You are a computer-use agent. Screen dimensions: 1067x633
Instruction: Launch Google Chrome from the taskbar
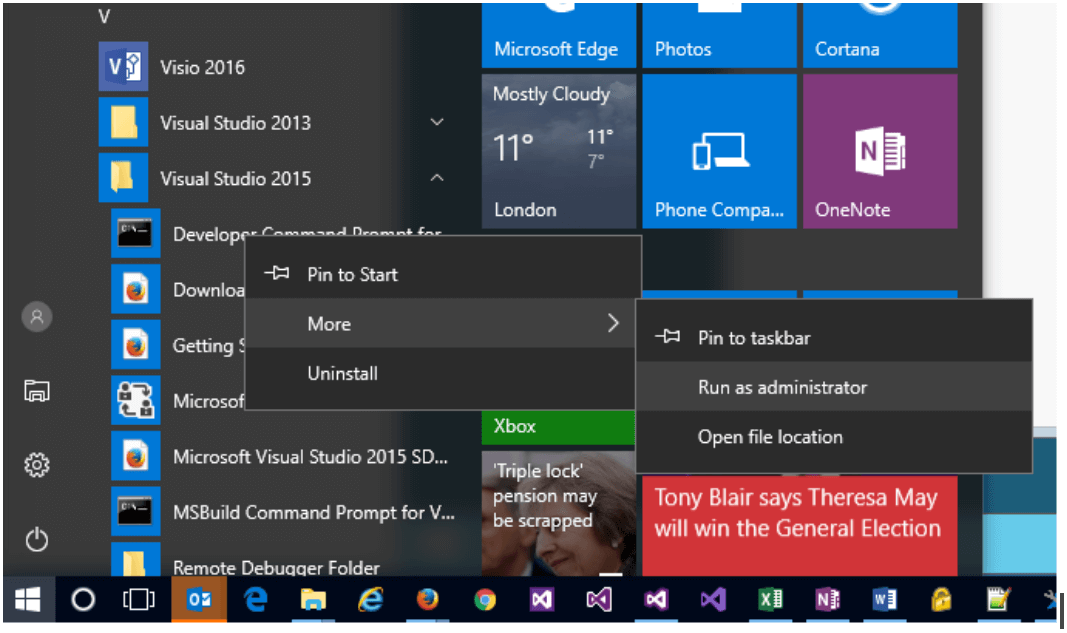[485, 599]
